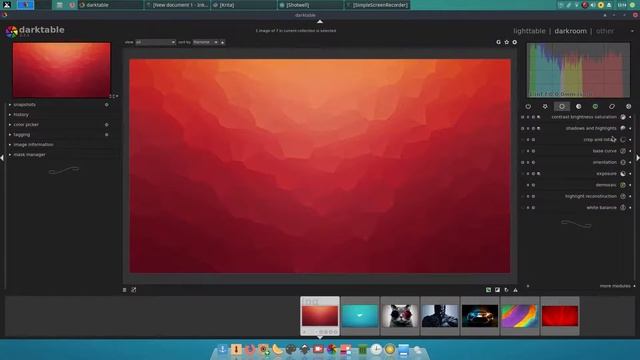Select the green color modules group tab
Viewport: 640px width, 360px height.
[595, 107]
